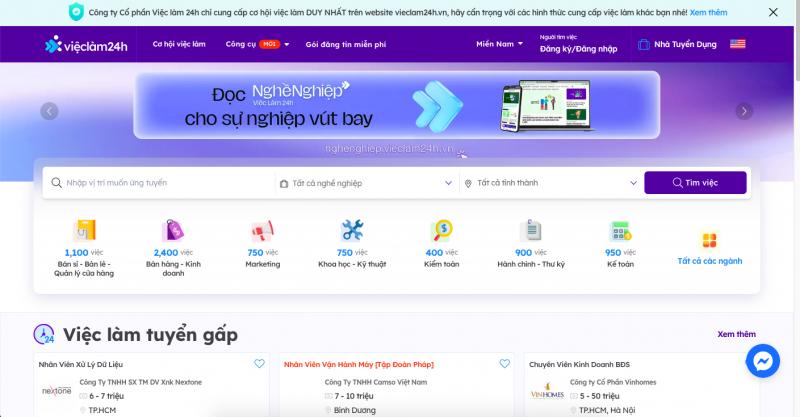The height and width of the screenshot is (417, 800).
Task: Save the Nhân Viên Vận Hành Máy job
Action: [x=505, y=363]
